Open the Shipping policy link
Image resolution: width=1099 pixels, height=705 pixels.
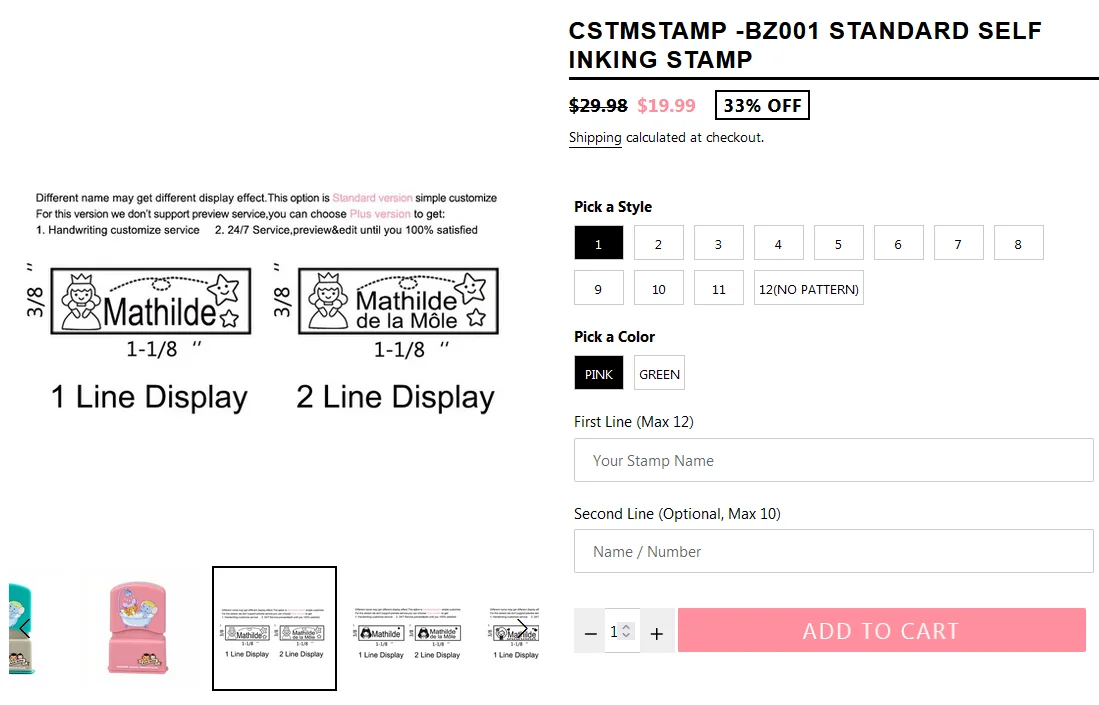(x=595, y=138)
